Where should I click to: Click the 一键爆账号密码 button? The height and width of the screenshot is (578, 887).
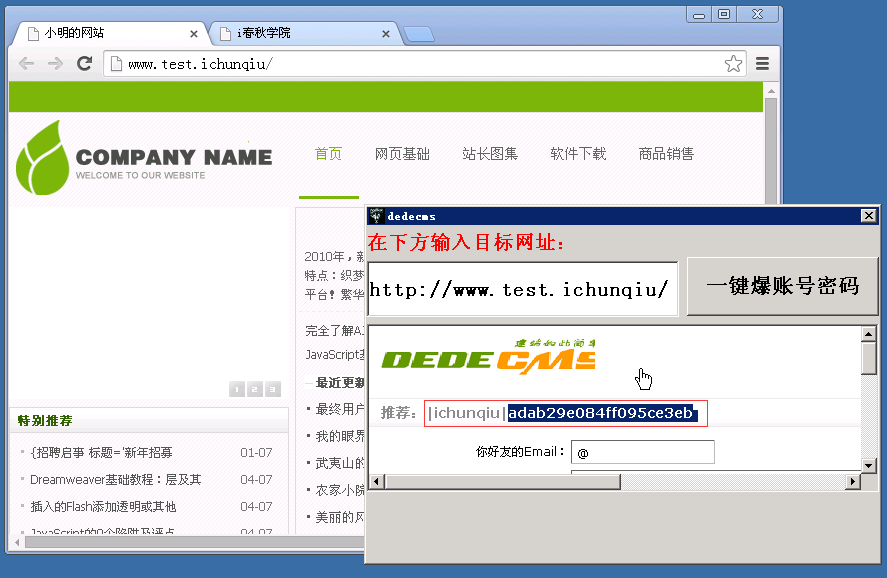782,286
